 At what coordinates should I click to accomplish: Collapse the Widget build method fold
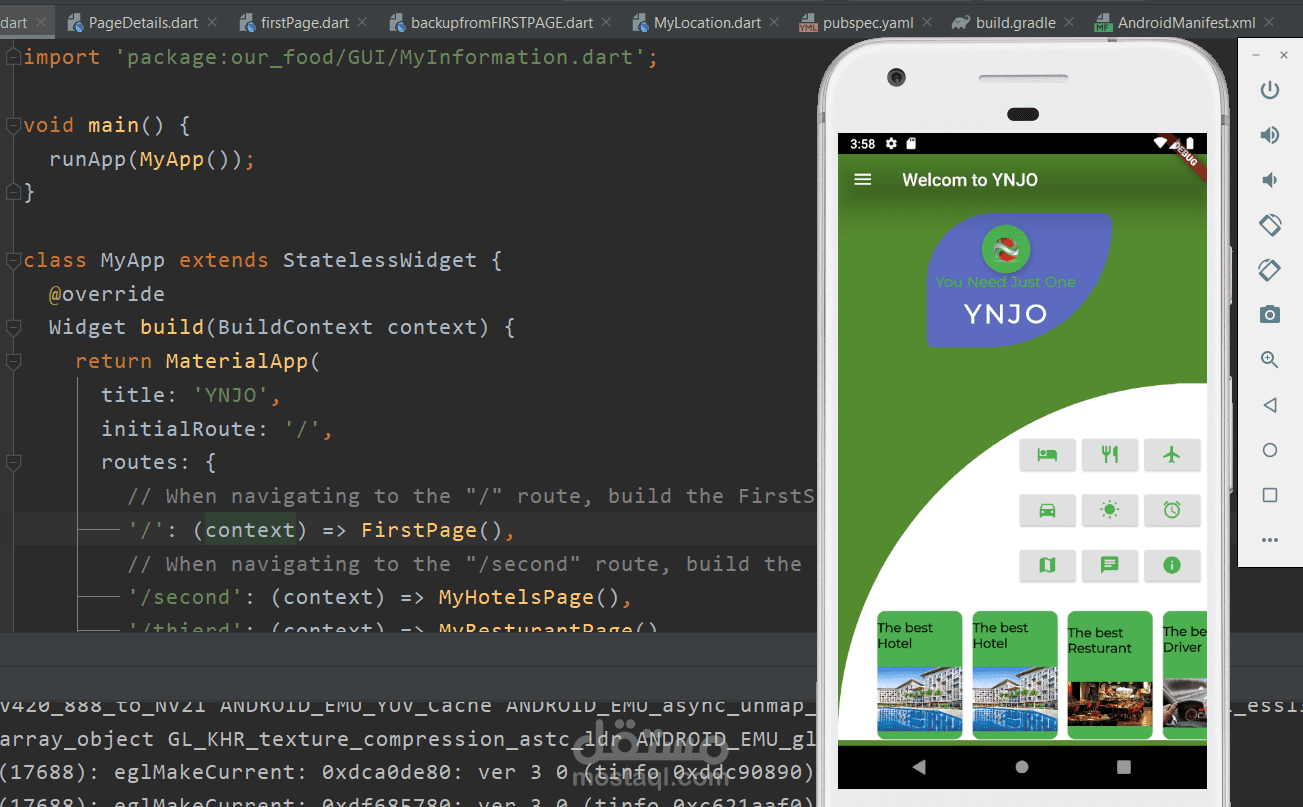pos(13,328)
